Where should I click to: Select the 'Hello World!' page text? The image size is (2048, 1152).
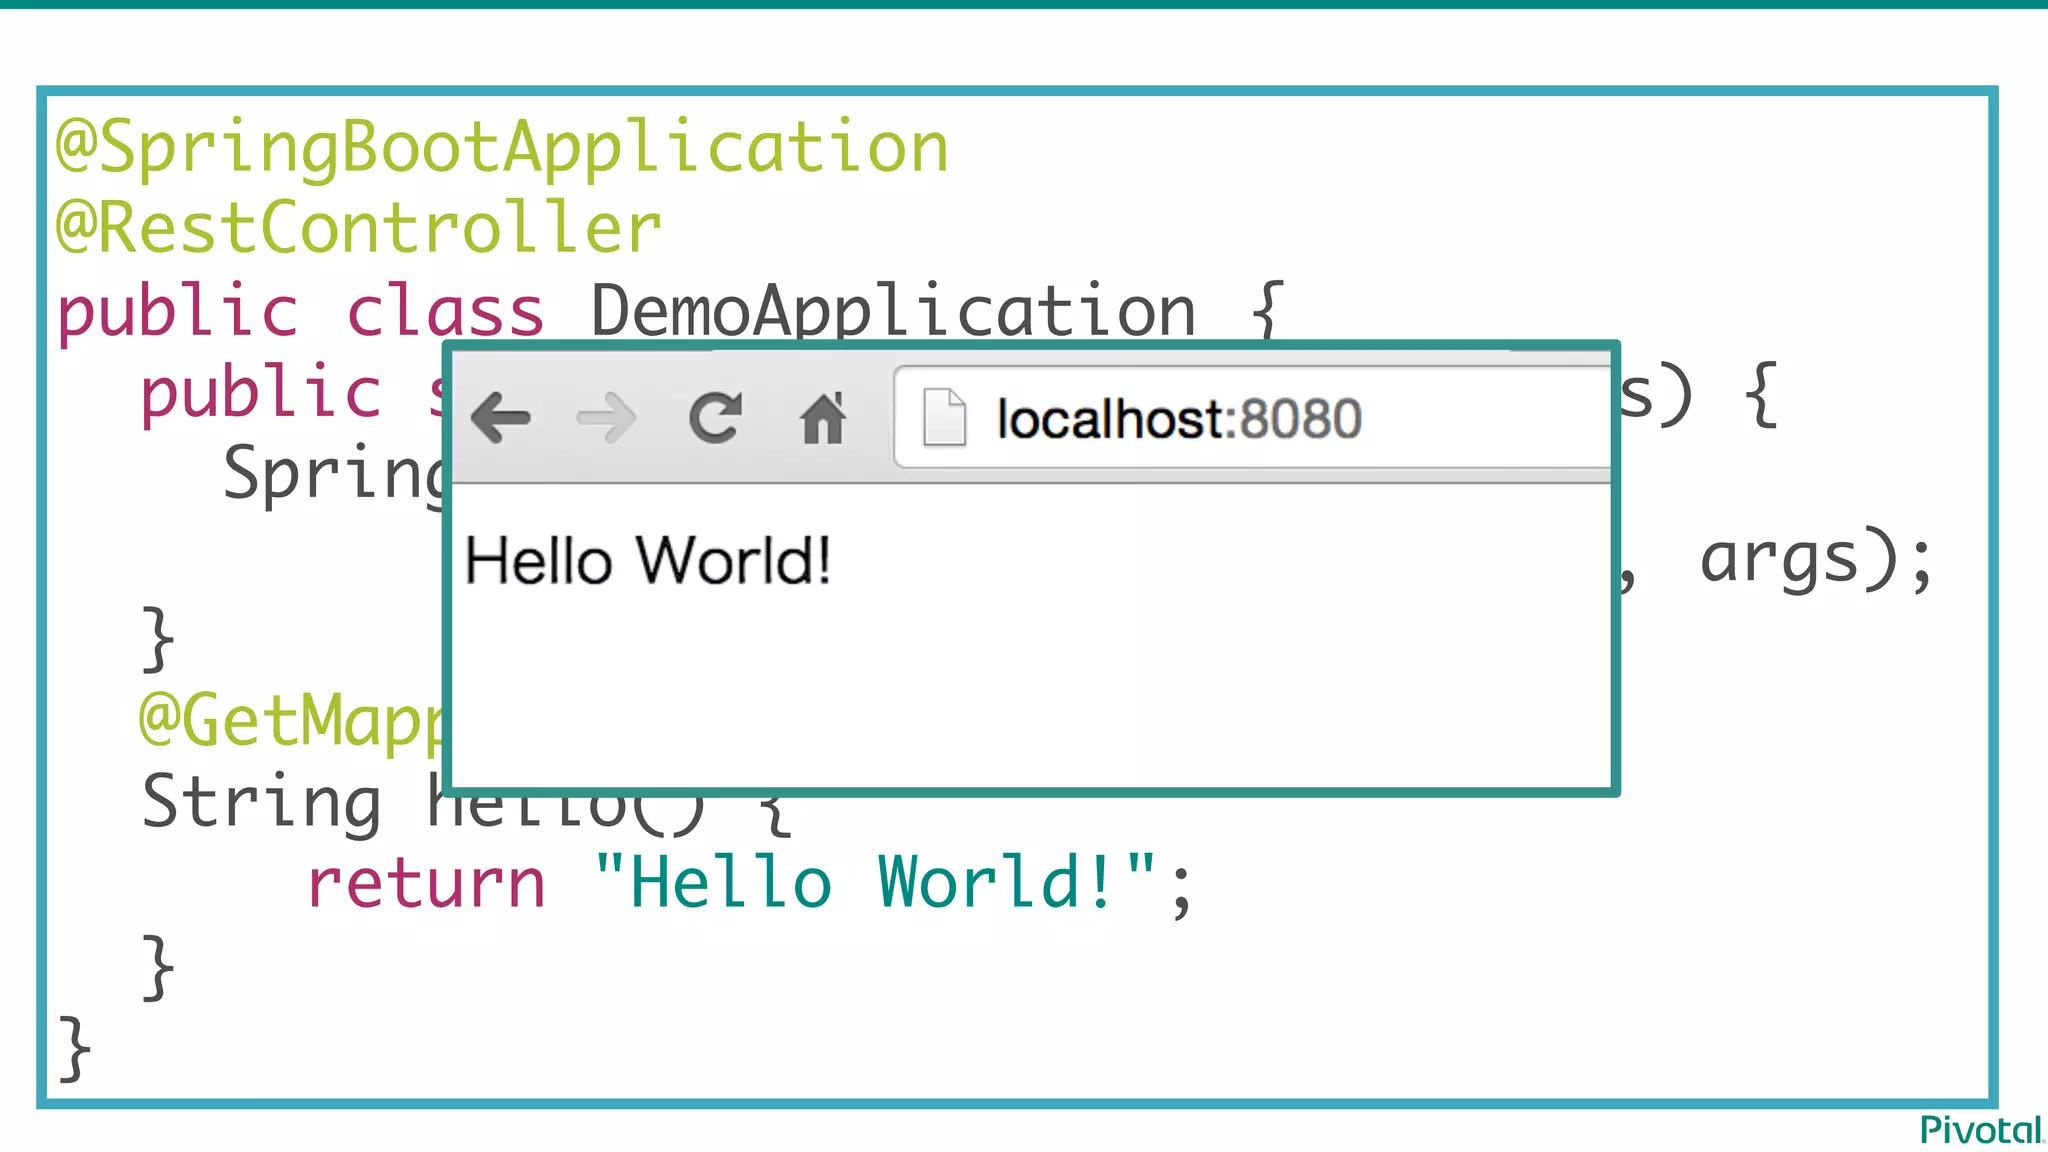648,560
